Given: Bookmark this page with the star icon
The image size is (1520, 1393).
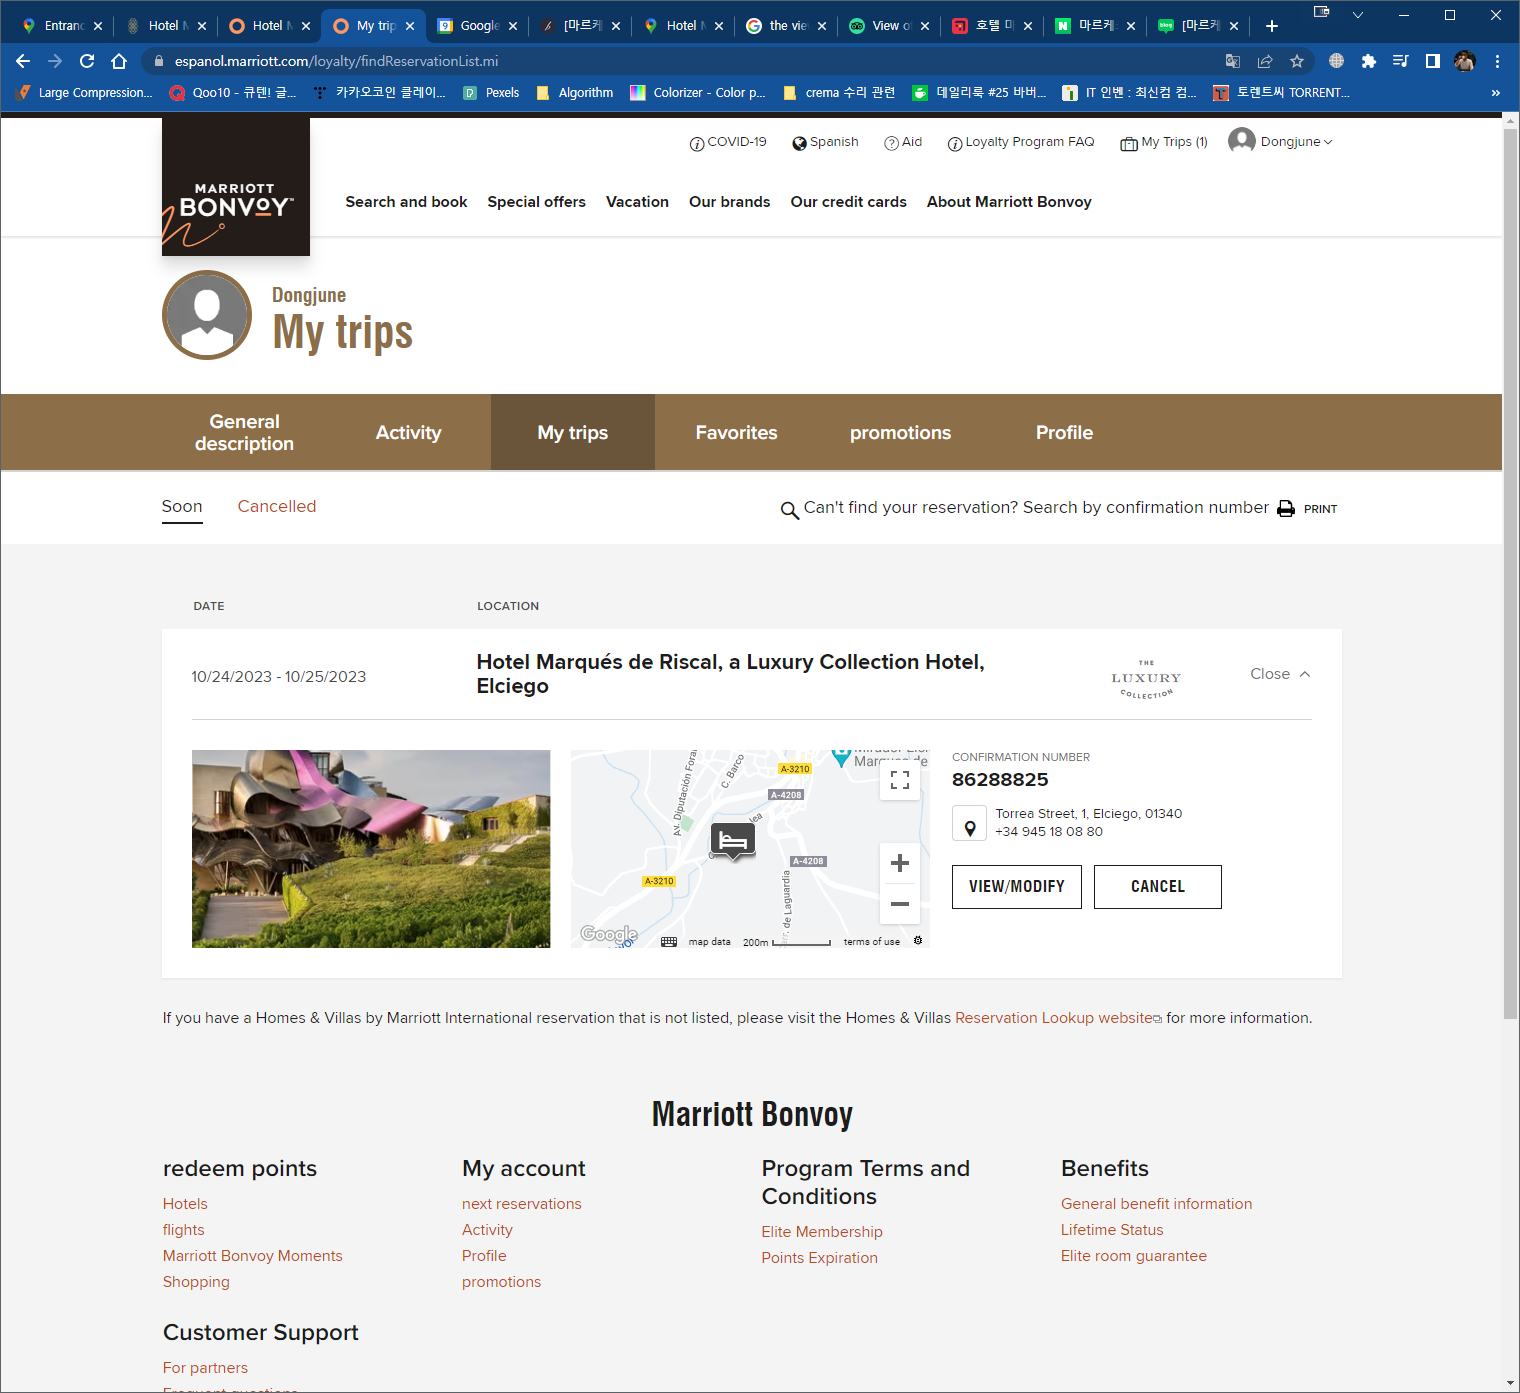Looking at the screenshot, I should (1297, 61).
